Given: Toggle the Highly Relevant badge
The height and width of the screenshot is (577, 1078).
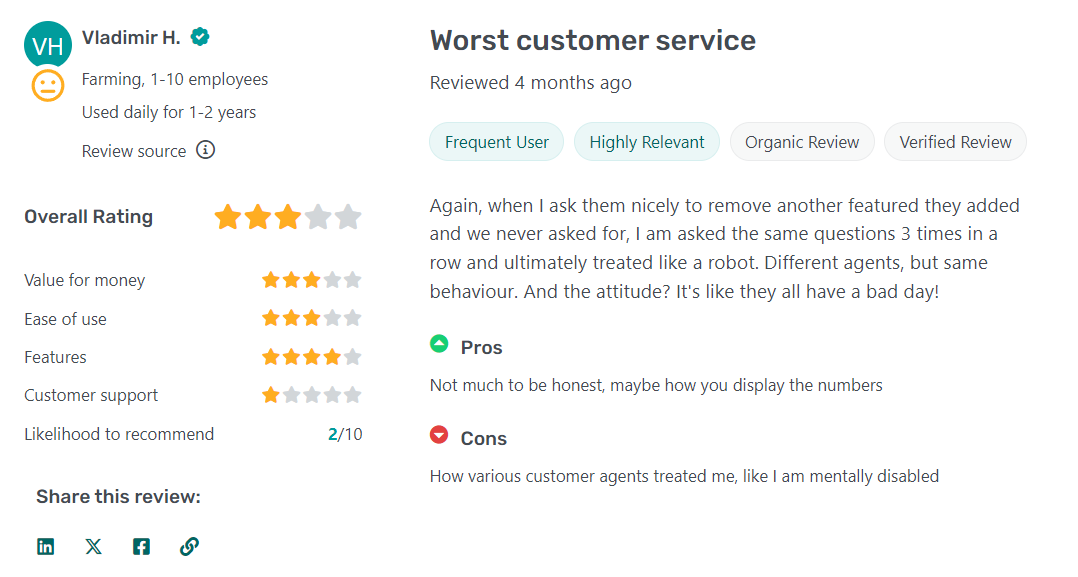Looking at the screenshot, I should tap(646, 141).
